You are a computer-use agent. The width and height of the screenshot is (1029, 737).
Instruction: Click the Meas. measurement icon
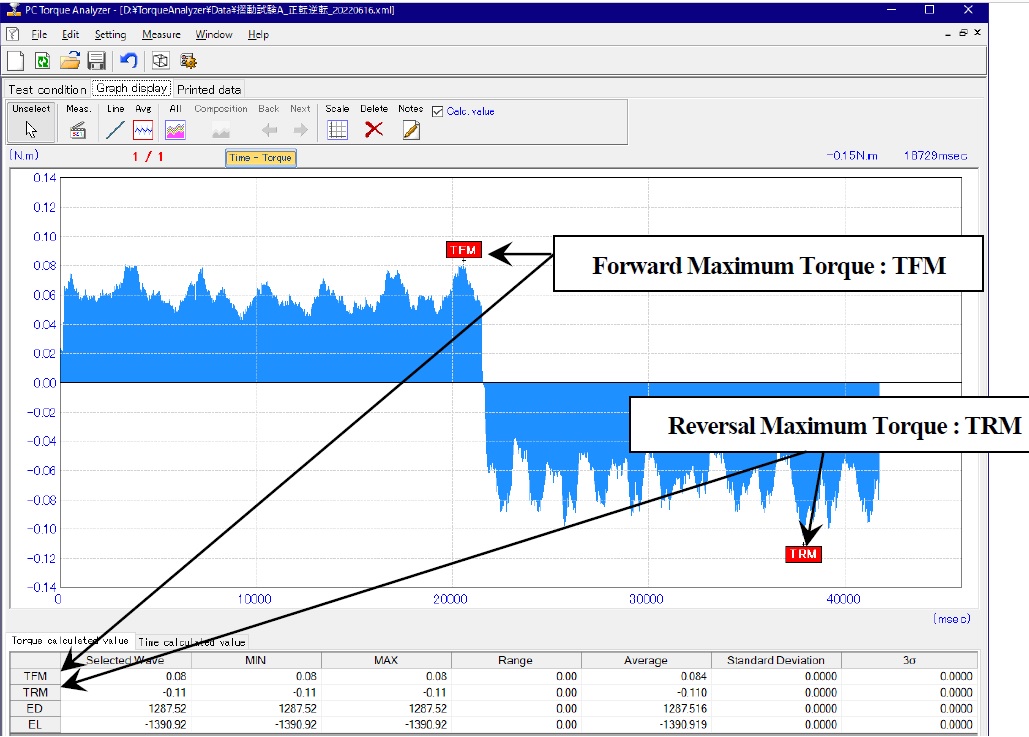79,128
